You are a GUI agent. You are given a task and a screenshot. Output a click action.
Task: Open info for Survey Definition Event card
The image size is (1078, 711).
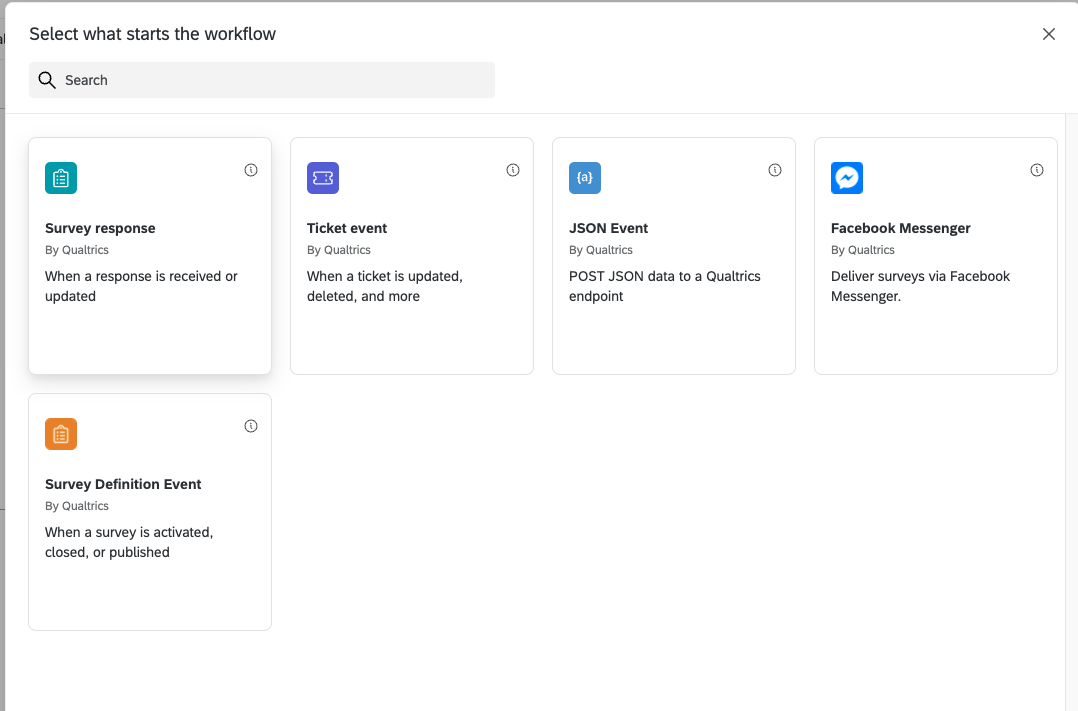251,426
